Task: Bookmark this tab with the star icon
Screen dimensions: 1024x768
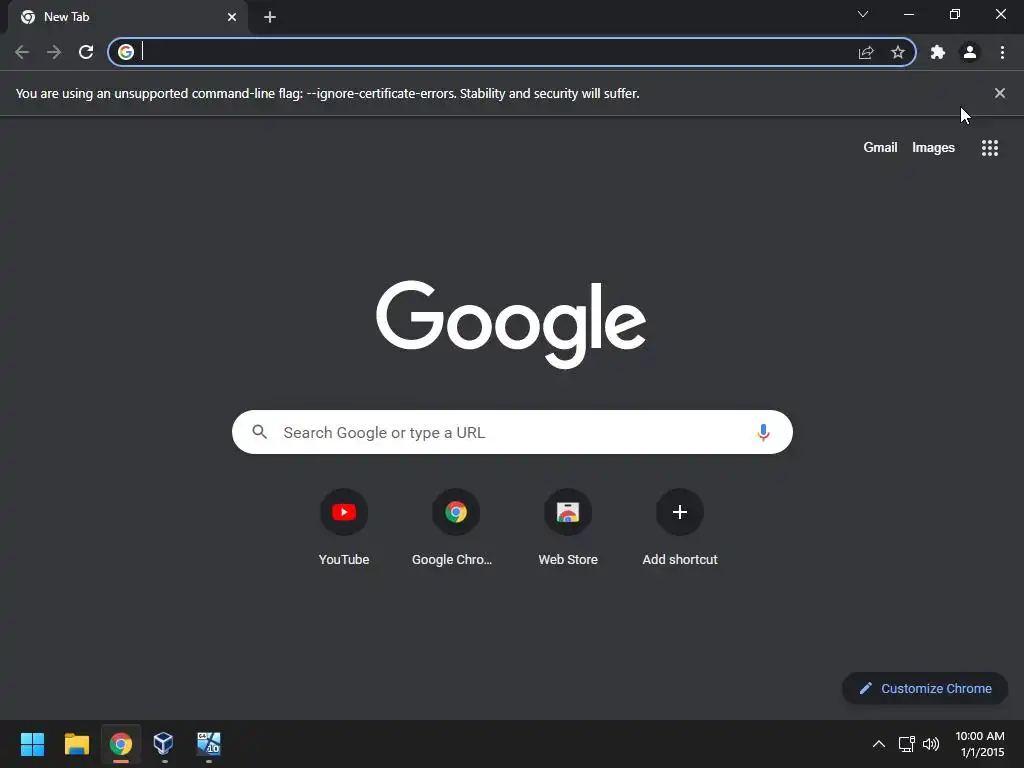Action: (x=898, y=52)
